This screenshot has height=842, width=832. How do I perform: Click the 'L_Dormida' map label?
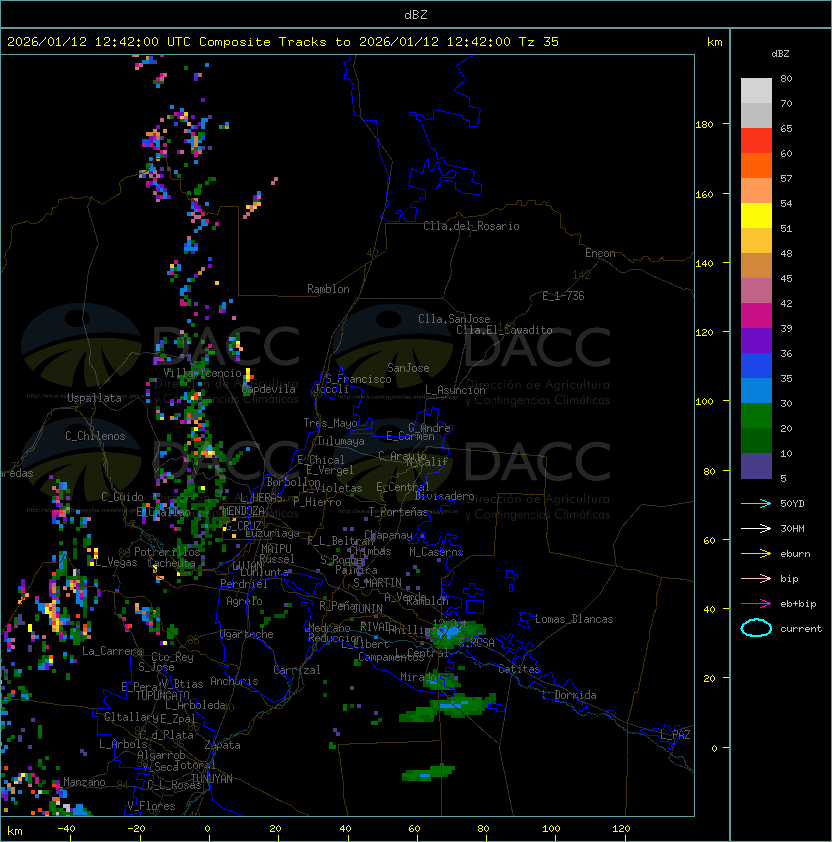click(x=569, y=695)
